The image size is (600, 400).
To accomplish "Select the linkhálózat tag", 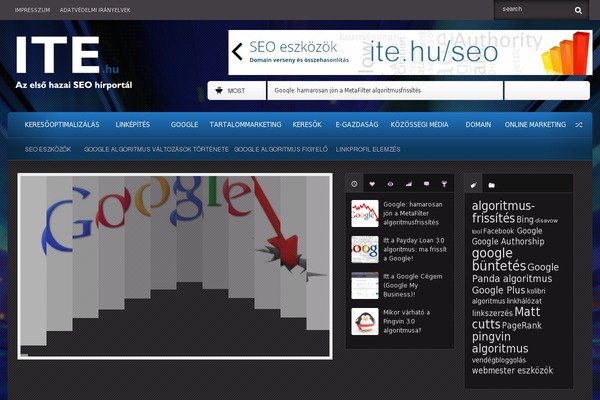I will (x=524, y=301).
